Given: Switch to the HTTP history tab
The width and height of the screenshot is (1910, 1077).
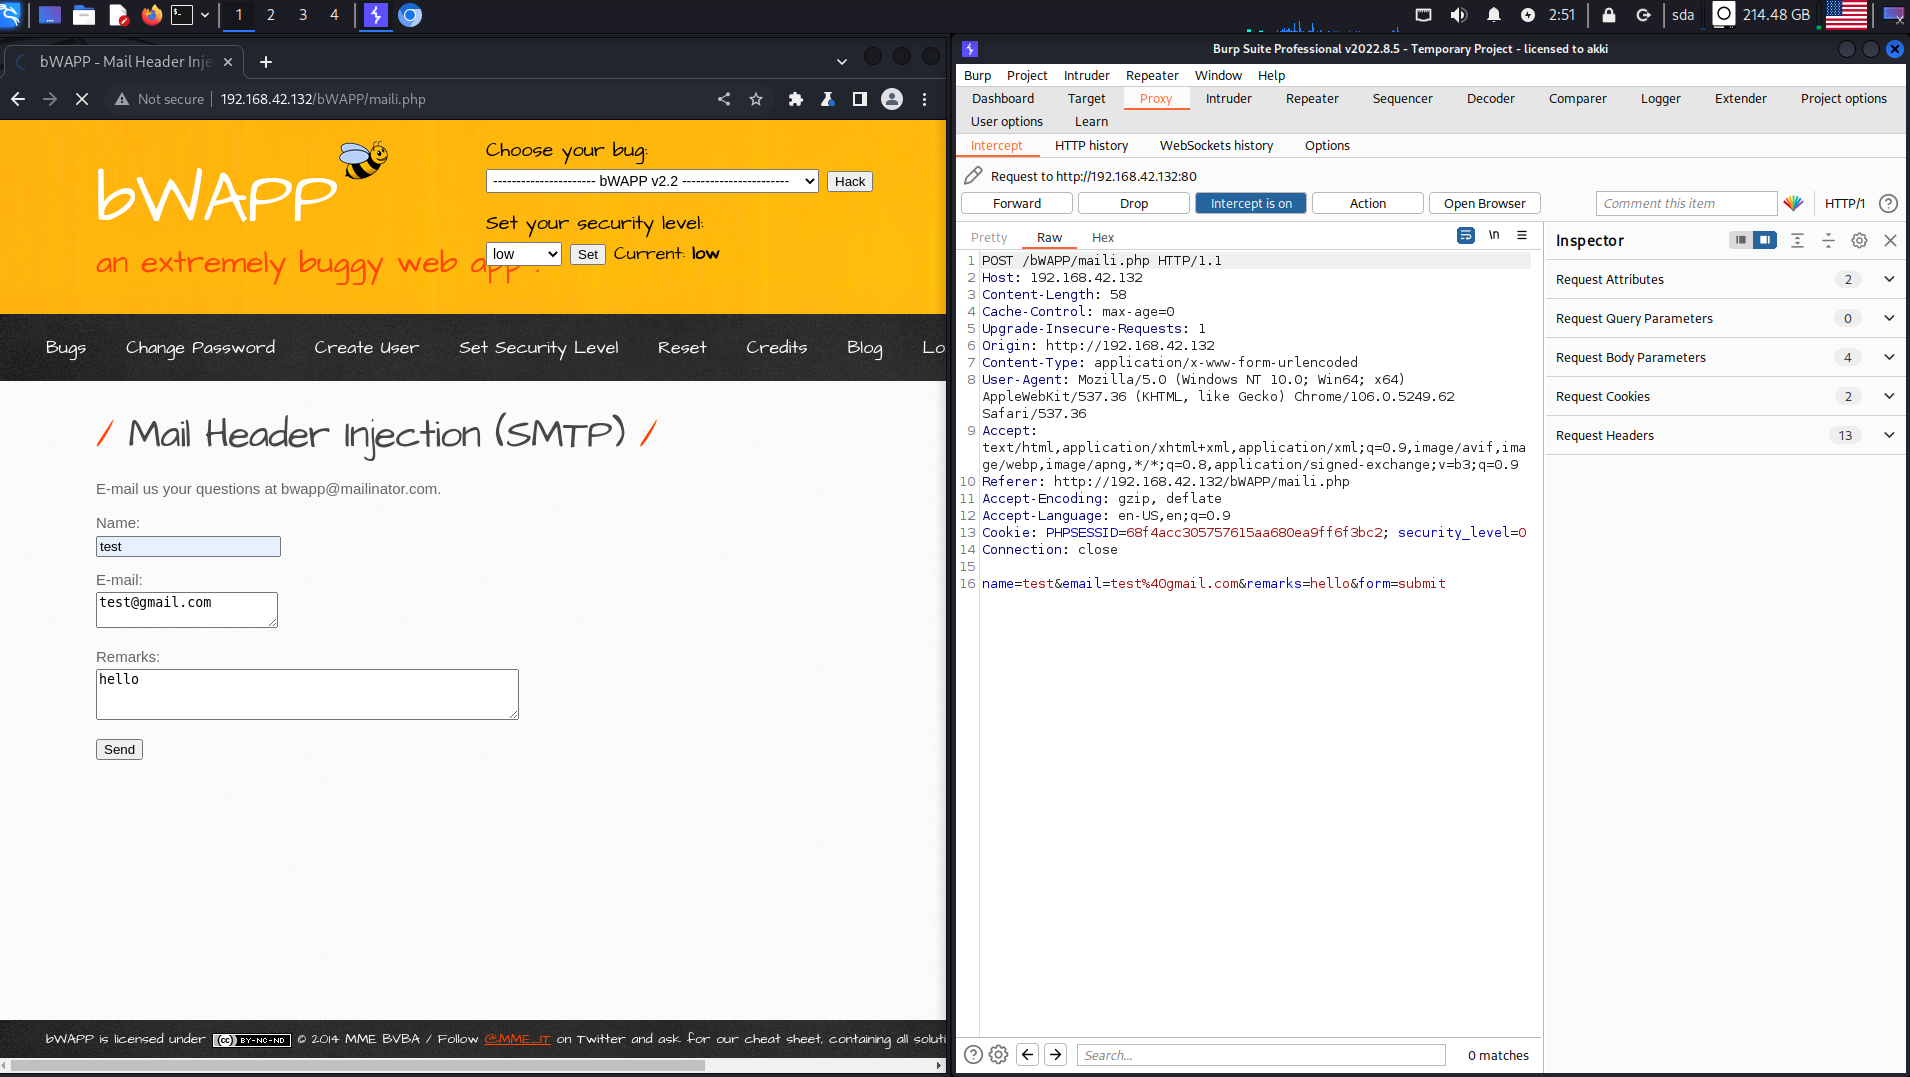Looking at the screenshot, I should tap(1091, 145).
